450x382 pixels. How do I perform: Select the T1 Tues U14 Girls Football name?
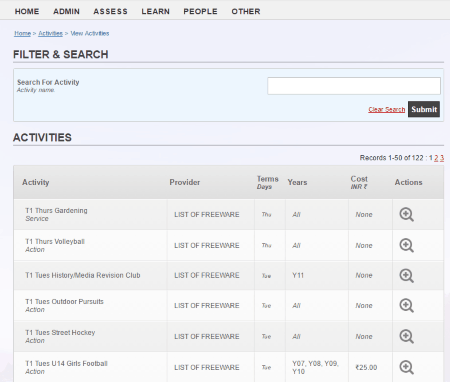(66, 364)
